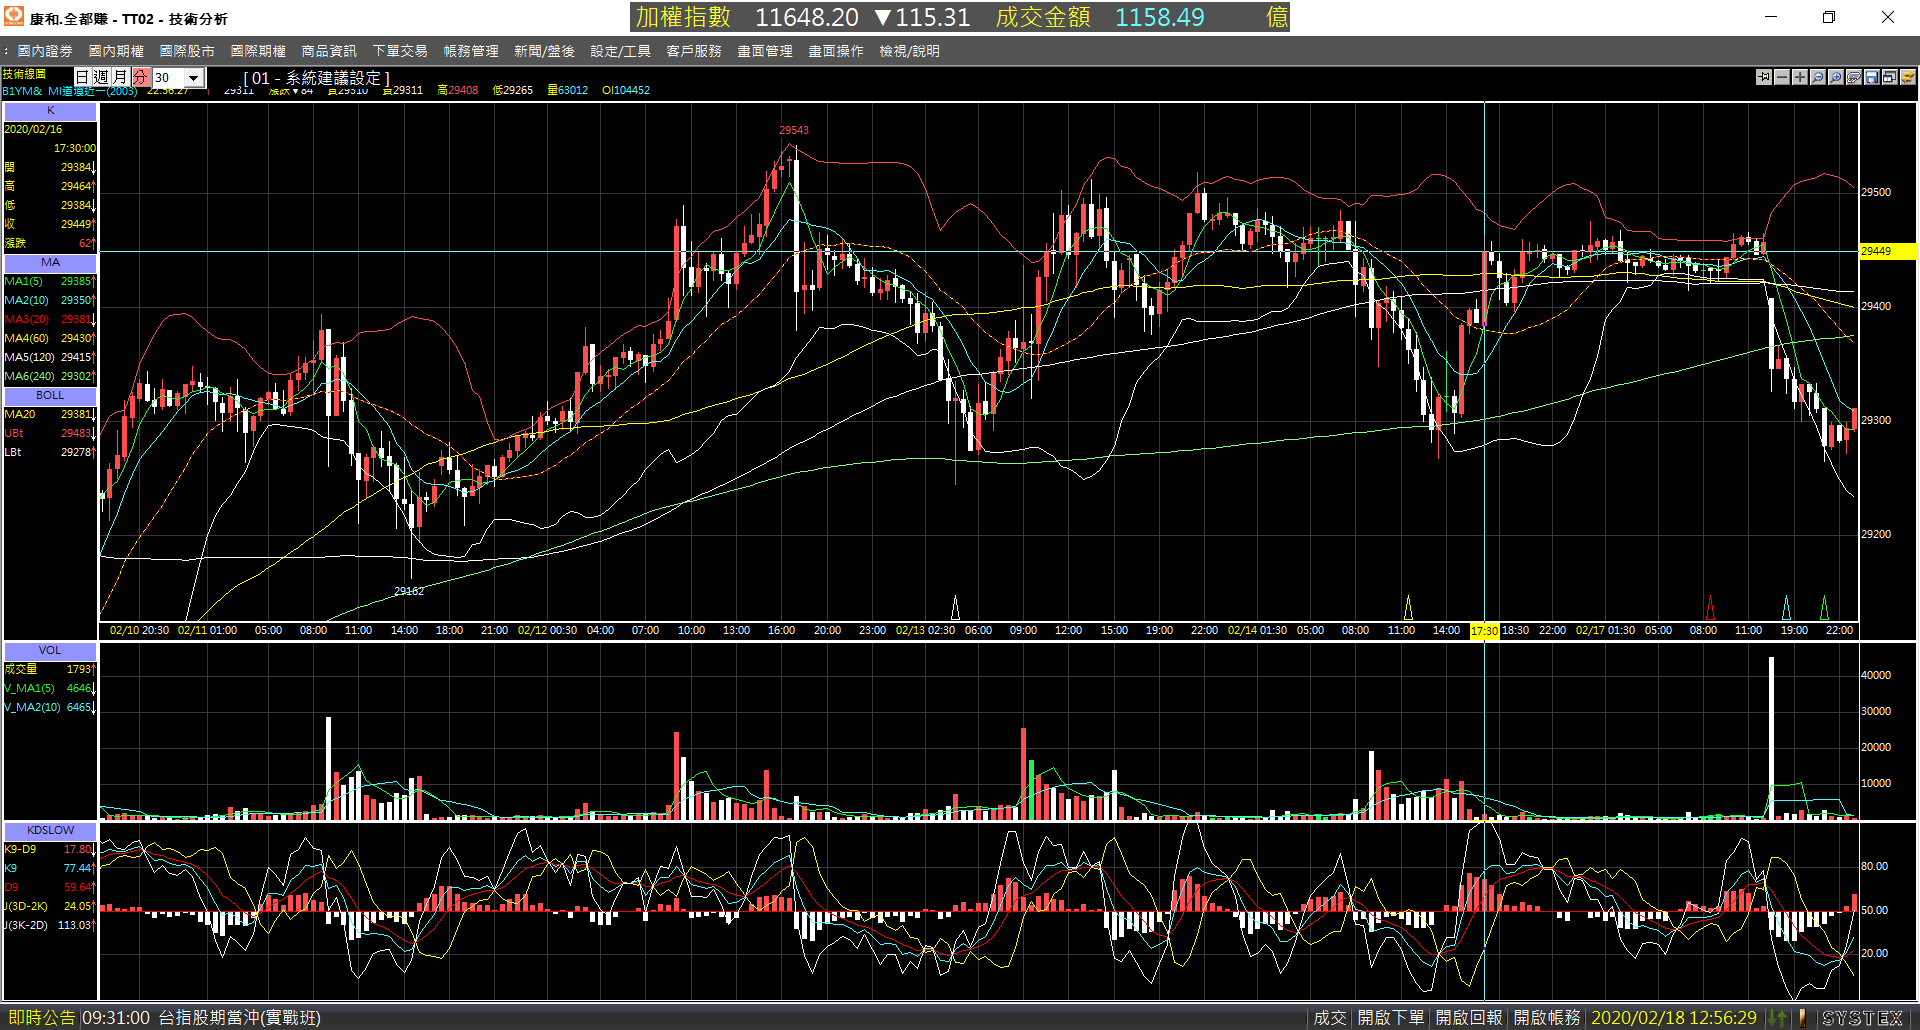Click the orange swap arrows icon
Image resolution: width=1920 pixels, height=1030 pixels.
coord(1907,77)
